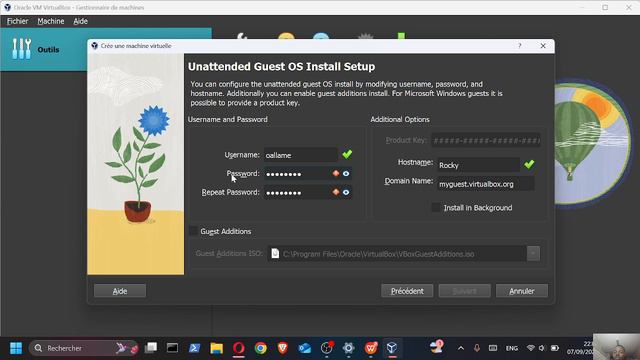
Task: Open the Aide menu in menu bar
Action: [x=80, y=21]
